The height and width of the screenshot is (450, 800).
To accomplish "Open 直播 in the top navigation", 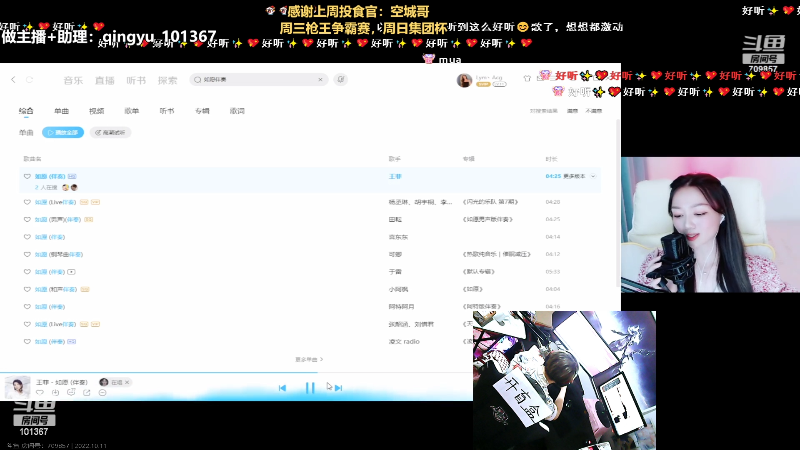I will point(105,80).
